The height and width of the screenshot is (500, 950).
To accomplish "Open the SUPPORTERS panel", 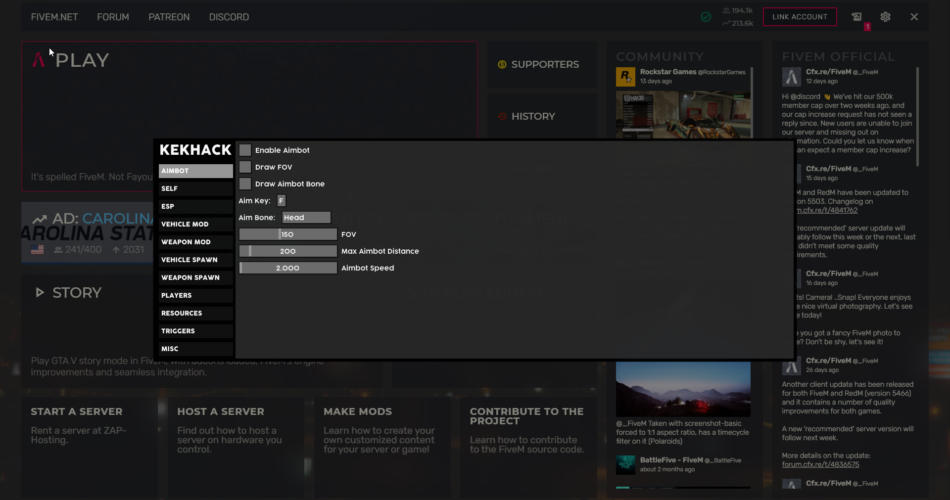I will 542,64.
